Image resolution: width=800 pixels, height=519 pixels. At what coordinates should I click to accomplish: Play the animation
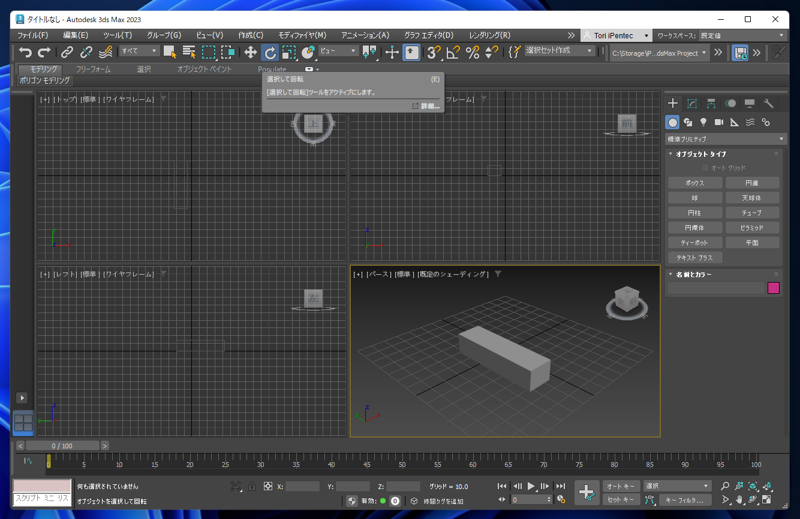click(531, 486)
